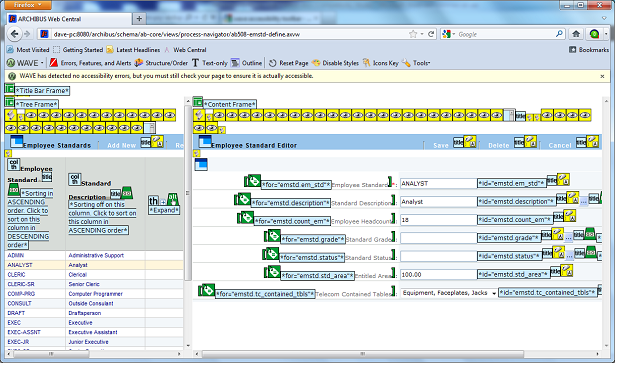Click the address bar URL field
This screenshot has width=618, height=365.
229,34
